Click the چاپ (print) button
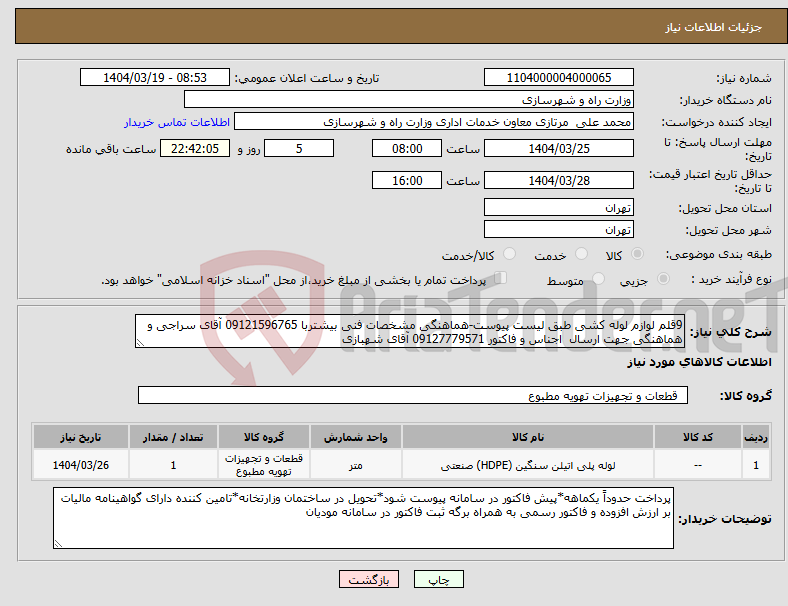788x606 pixels. 438,579
